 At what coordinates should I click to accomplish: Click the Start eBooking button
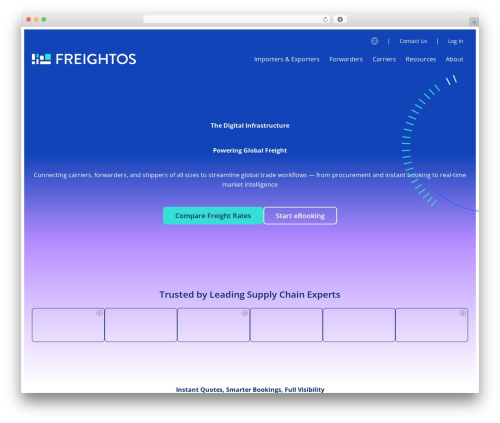[x=300, y=216]
